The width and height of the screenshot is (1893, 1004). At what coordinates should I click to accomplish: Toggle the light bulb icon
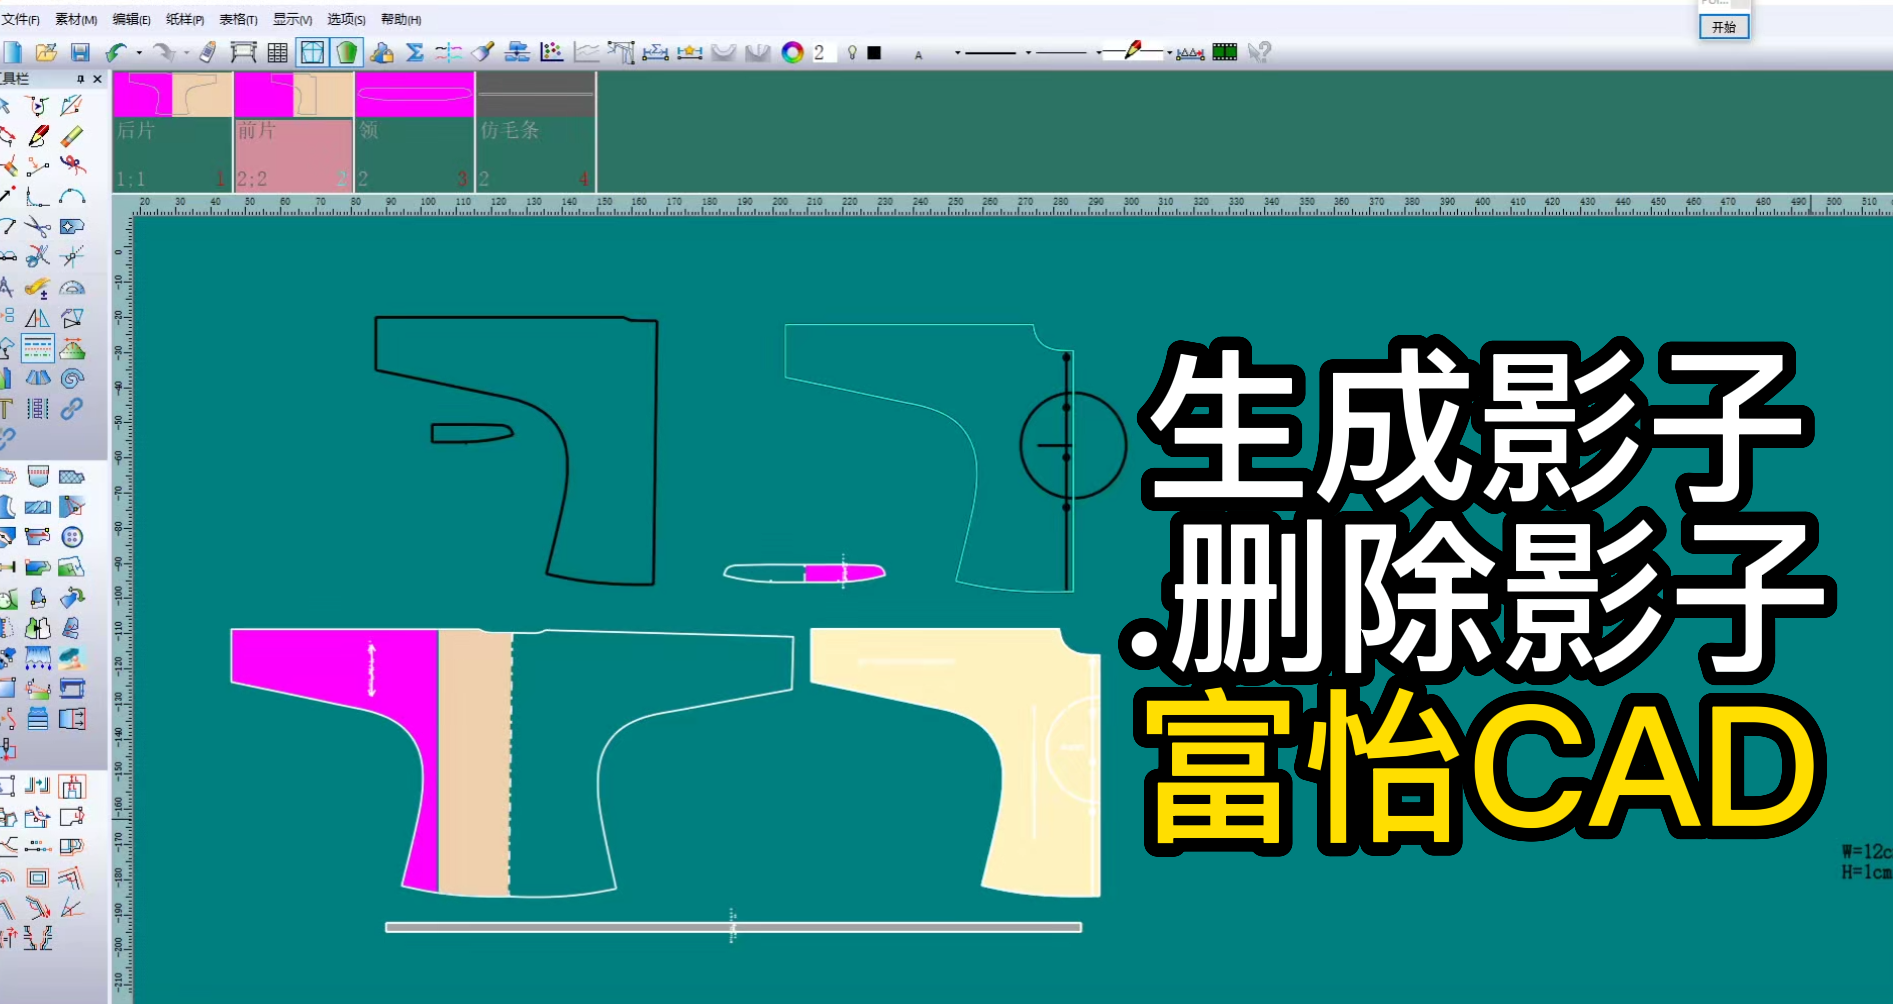pos(852,52)
